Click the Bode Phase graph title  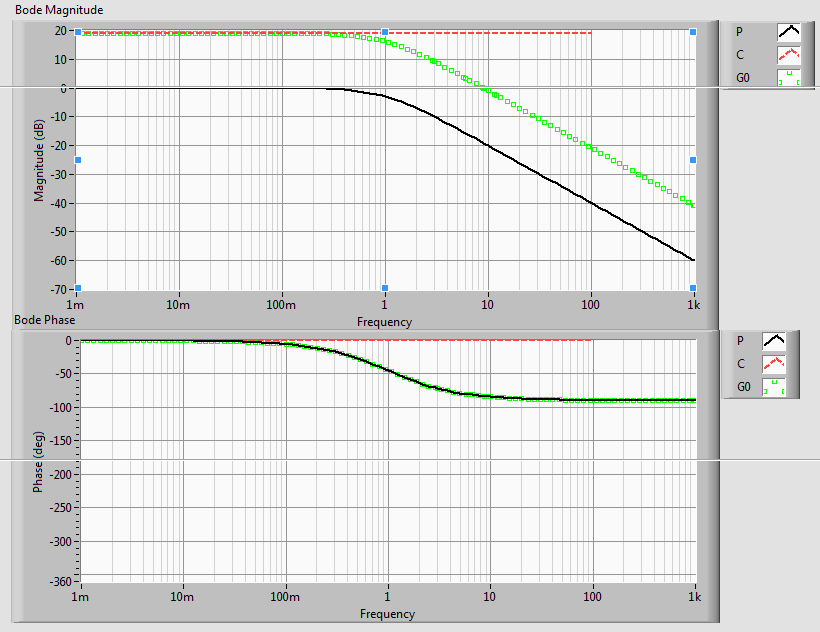[45, 320]
